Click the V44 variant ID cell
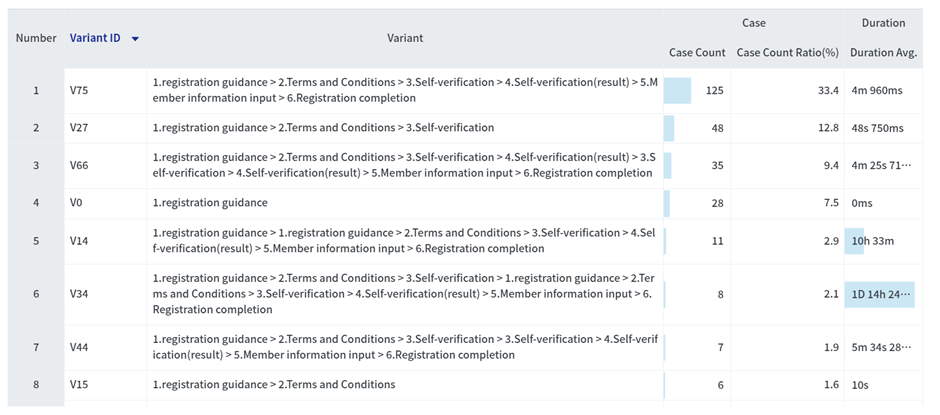This screenshot has width=940, height=415. tap(80, 347)
